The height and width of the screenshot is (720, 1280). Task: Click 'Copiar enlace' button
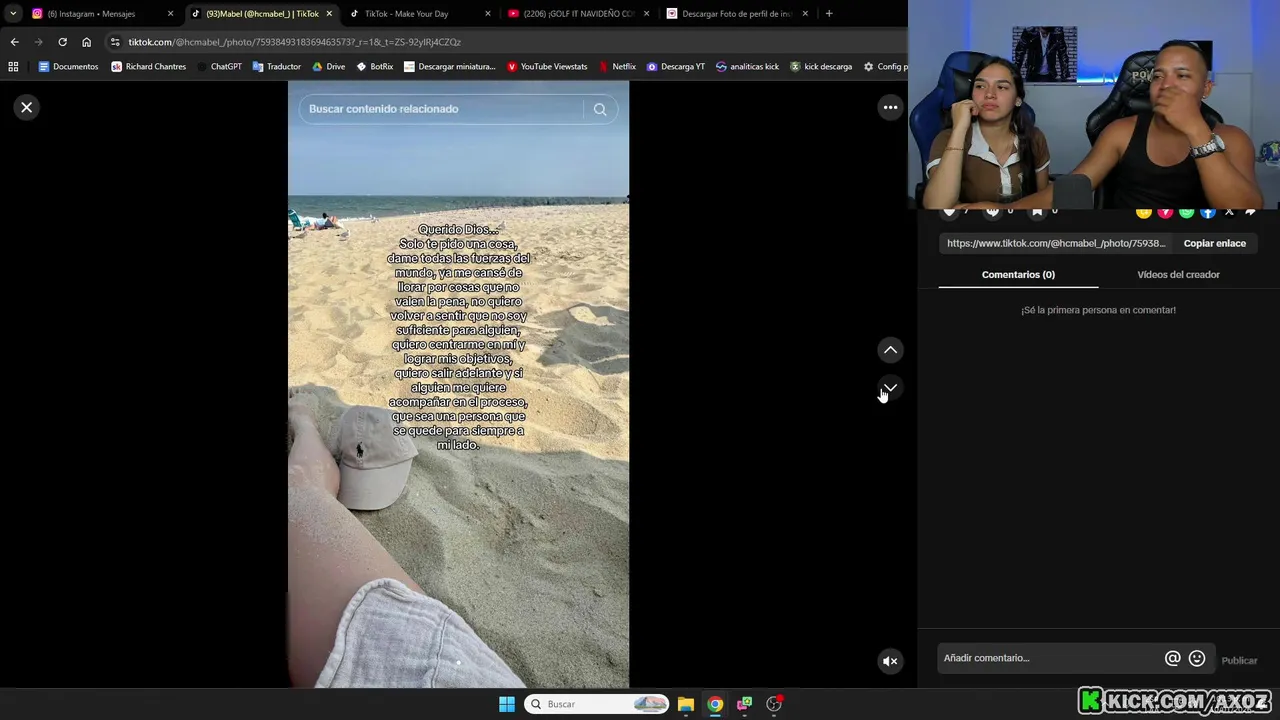[x=1214, y=243]
